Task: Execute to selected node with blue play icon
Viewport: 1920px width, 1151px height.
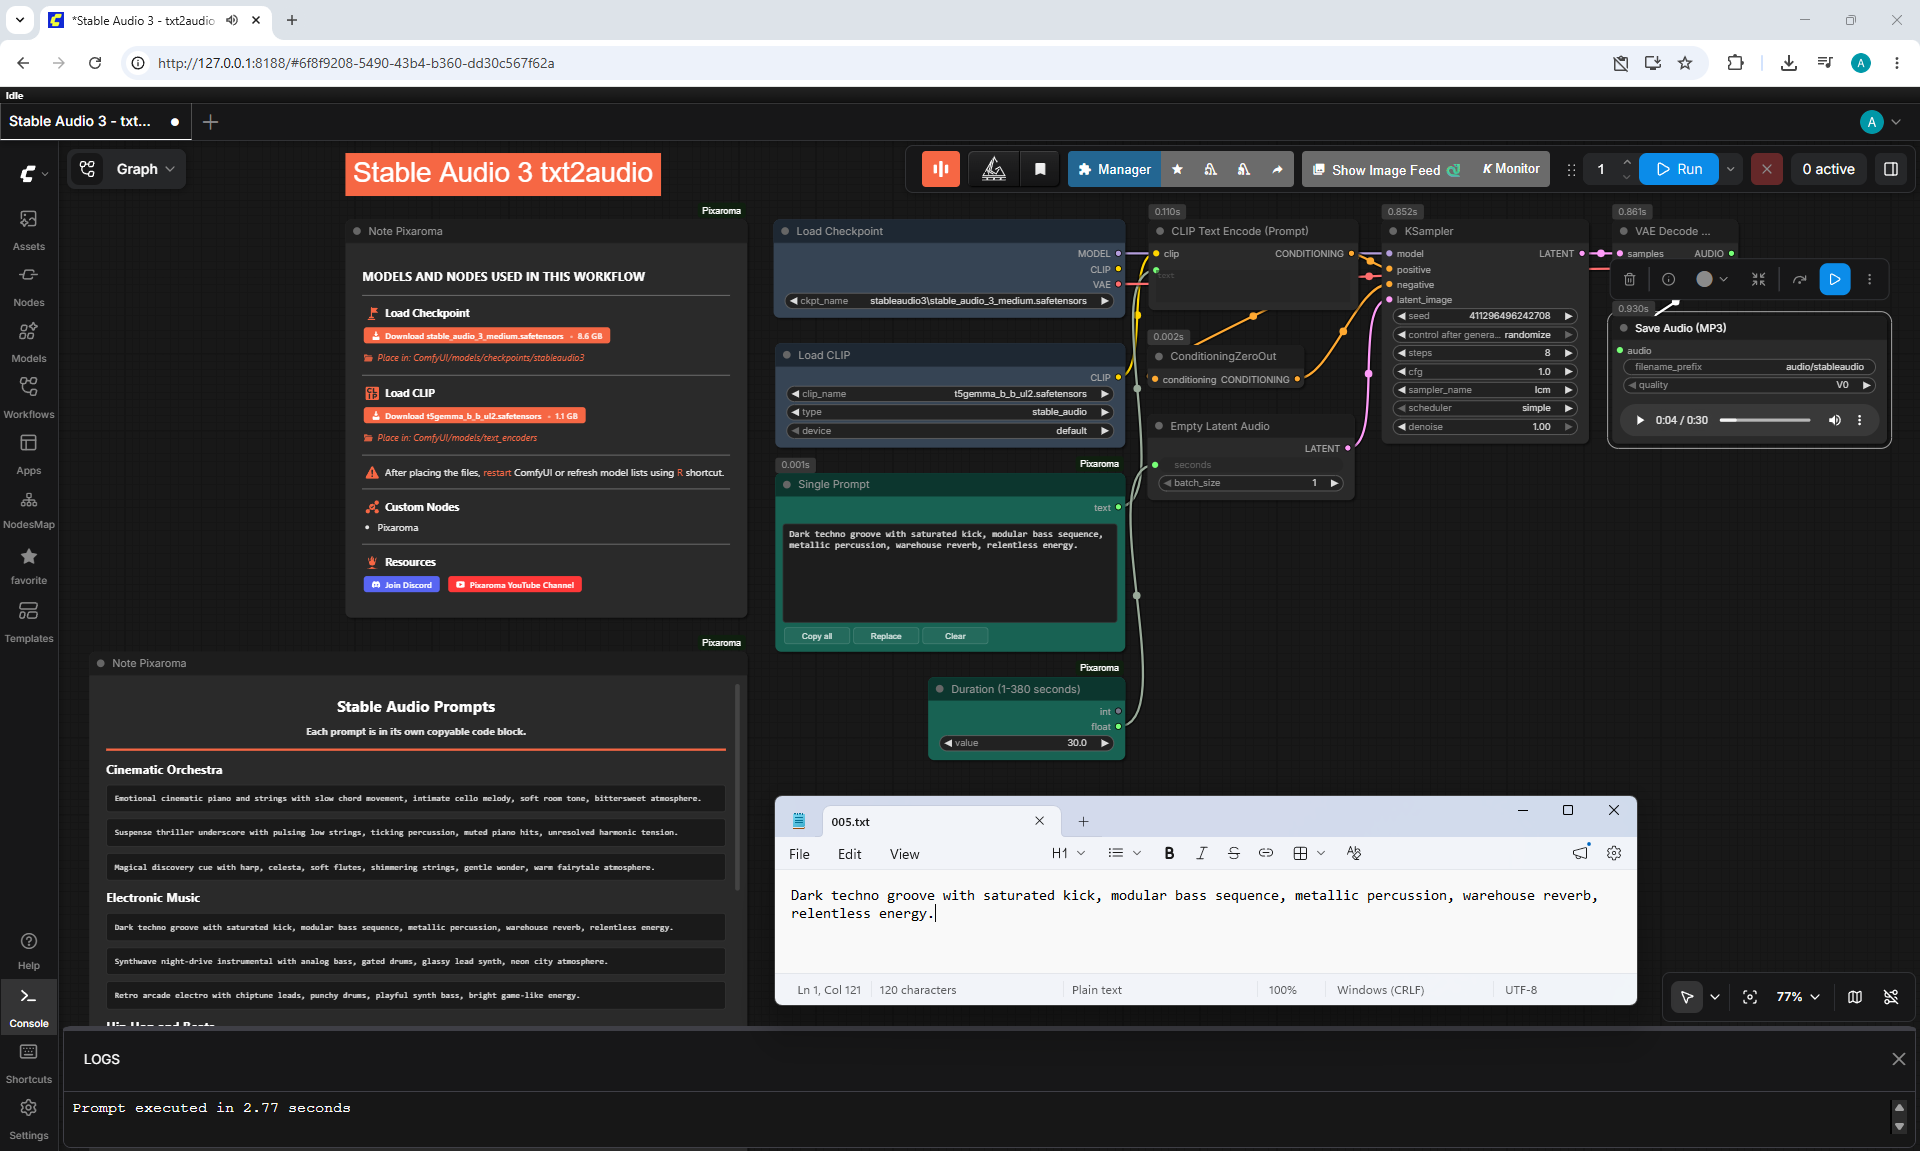Action: pos(1835,279)
